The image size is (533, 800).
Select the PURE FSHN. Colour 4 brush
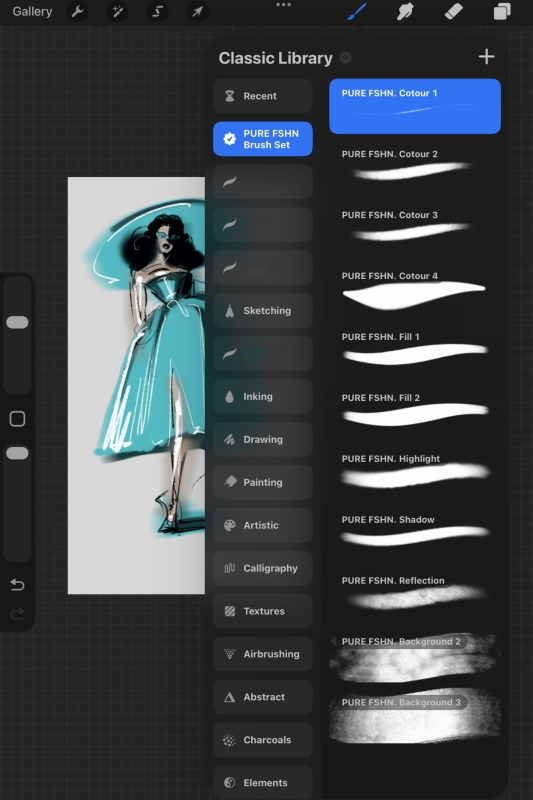pyautogui.click(x=415, y=289)
